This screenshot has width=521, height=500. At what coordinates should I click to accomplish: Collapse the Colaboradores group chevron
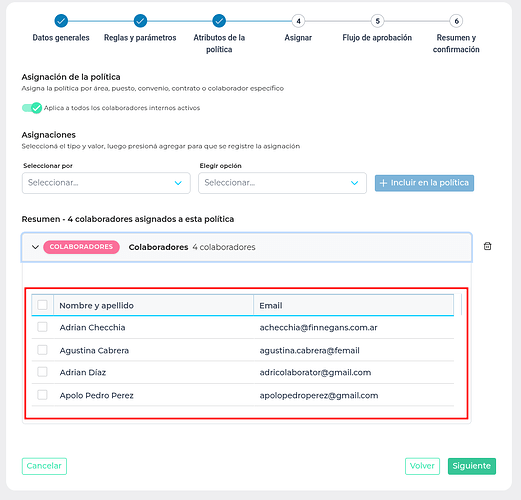[x=35, y=247]
